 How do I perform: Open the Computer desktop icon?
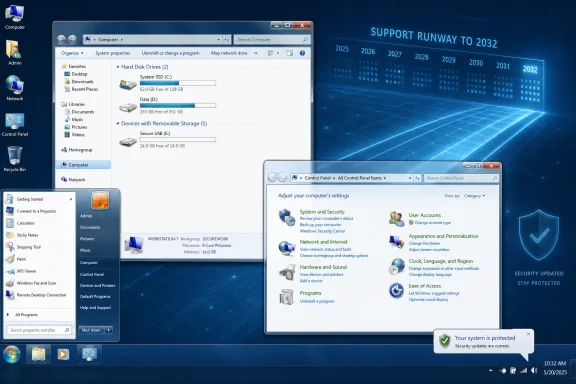point(15,17)
